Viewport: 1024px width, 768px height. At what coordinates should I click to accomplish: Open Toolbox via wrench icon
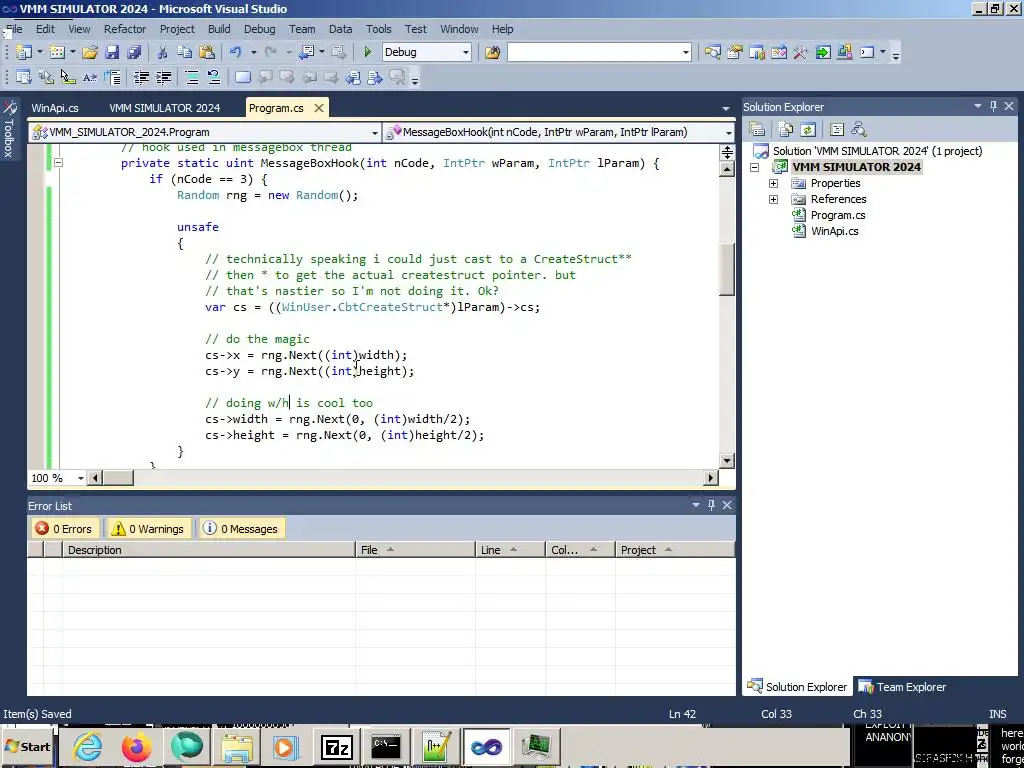(x=801, y=52)
